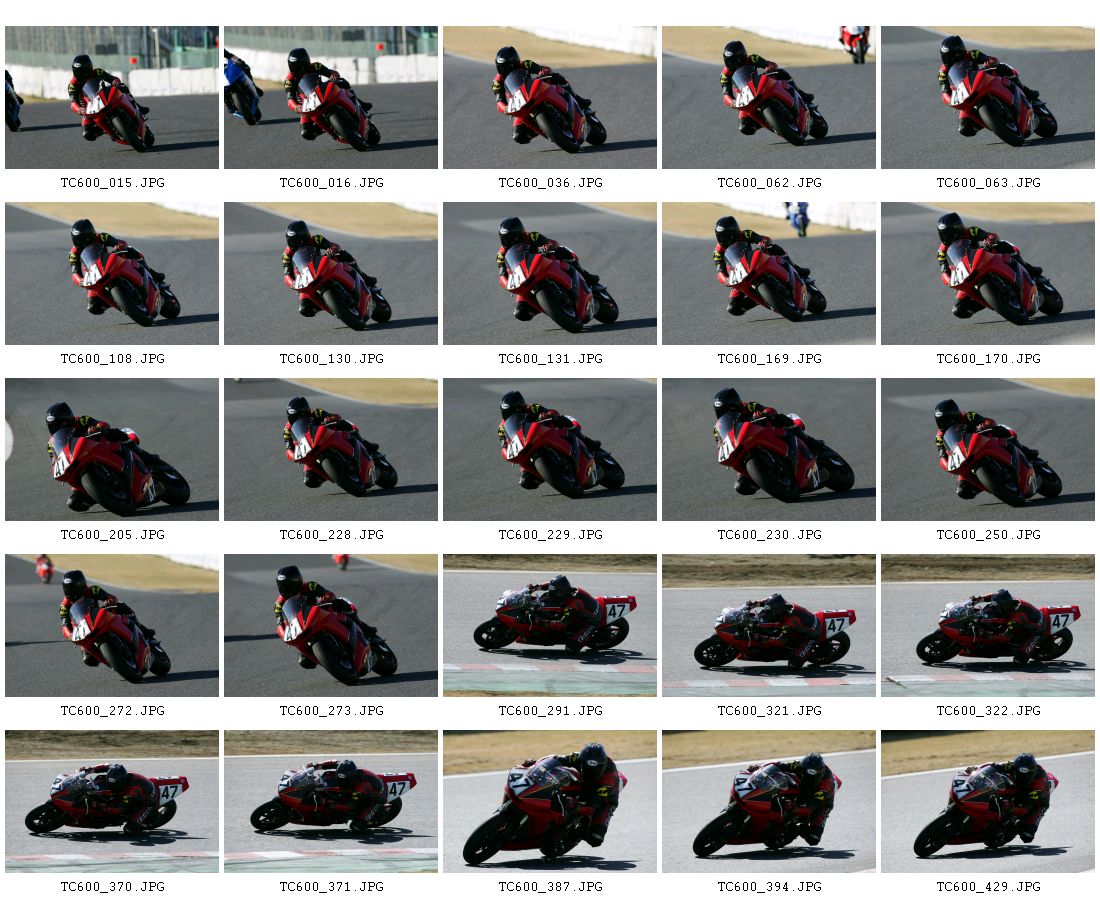The height and width of the screenshot is (900, 1100).
Task: Select the TC600_273.JPG filename text
Action: 331,711
